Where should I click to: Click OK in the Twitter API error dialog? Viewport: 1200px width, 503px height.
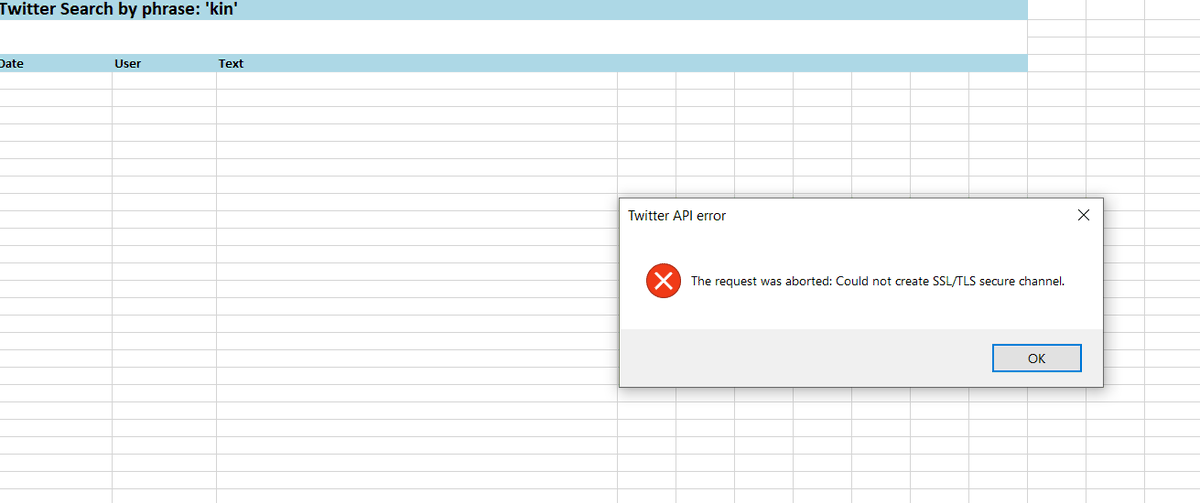pyautogui.click(x=1036, y=358)
